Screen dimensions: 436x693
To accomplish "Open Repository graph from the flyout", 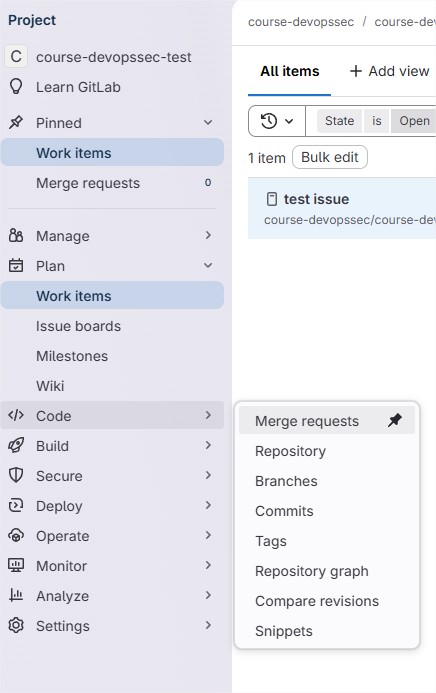I will 326,571.
